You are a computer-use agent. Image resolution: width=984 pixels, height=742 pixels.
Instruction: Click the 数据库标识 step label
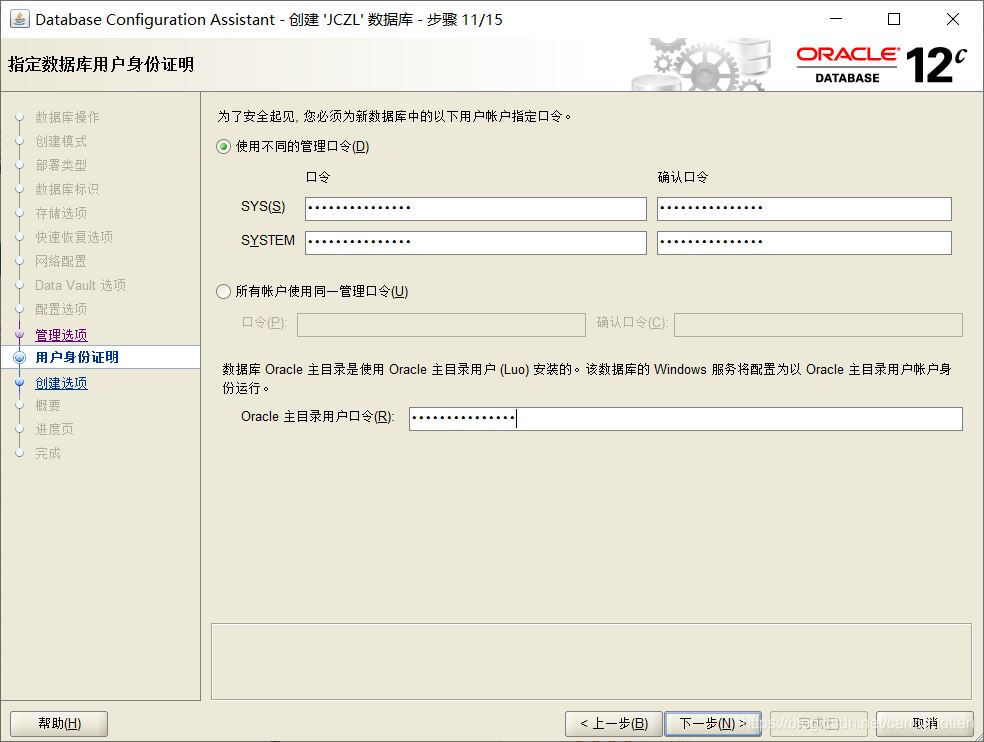67,189
